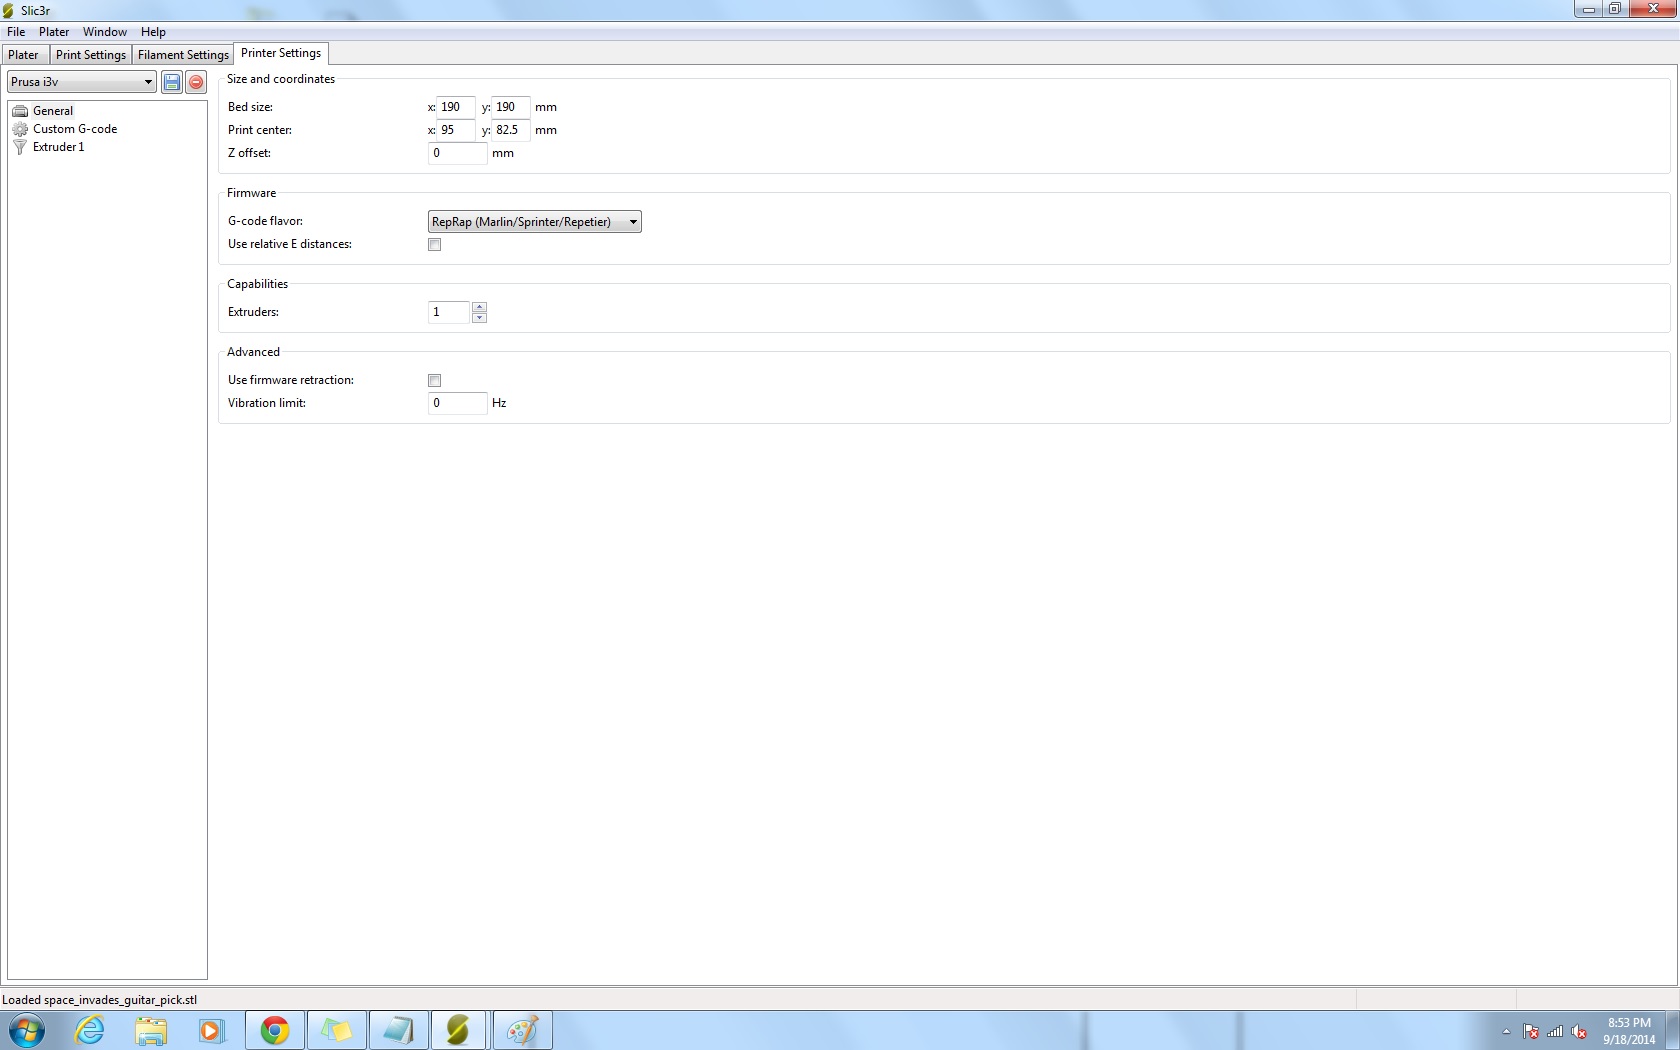
Task: Open the File menu
Action: pyautogui.click(x=16, y=32)
